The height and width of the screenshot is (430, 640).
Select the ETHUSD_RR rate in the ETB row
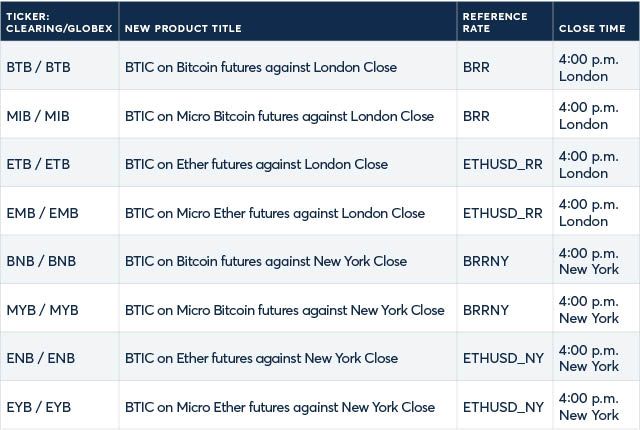point(503,164)
